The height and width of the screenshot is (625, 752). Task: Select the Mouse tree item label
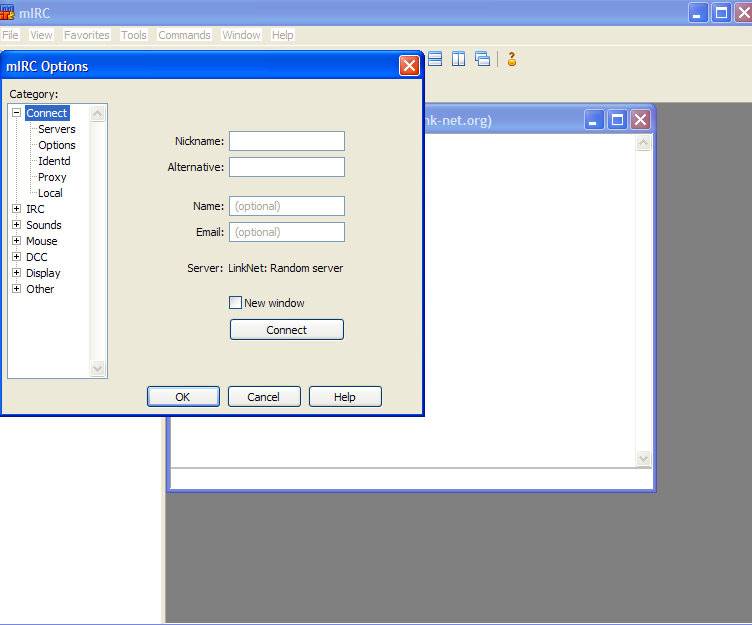(42, 241)
